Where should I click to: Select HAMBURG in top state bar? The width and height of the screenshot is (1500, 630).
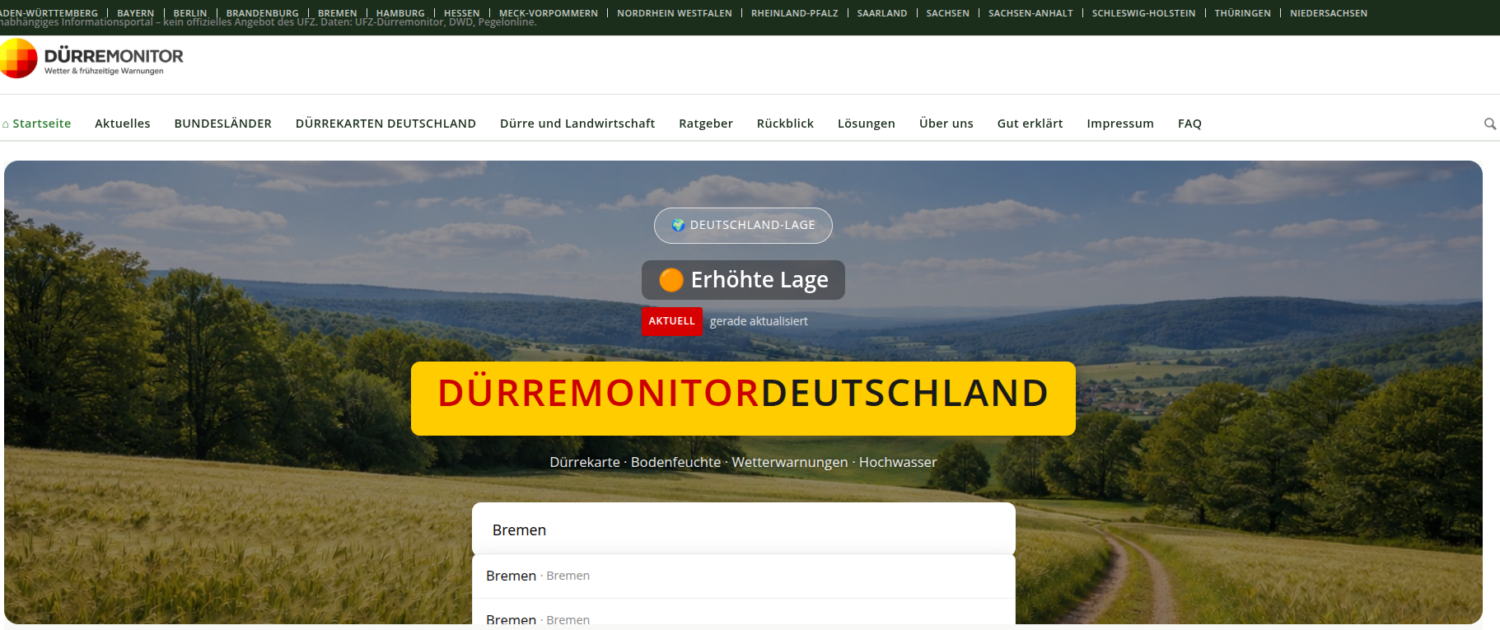400,13
